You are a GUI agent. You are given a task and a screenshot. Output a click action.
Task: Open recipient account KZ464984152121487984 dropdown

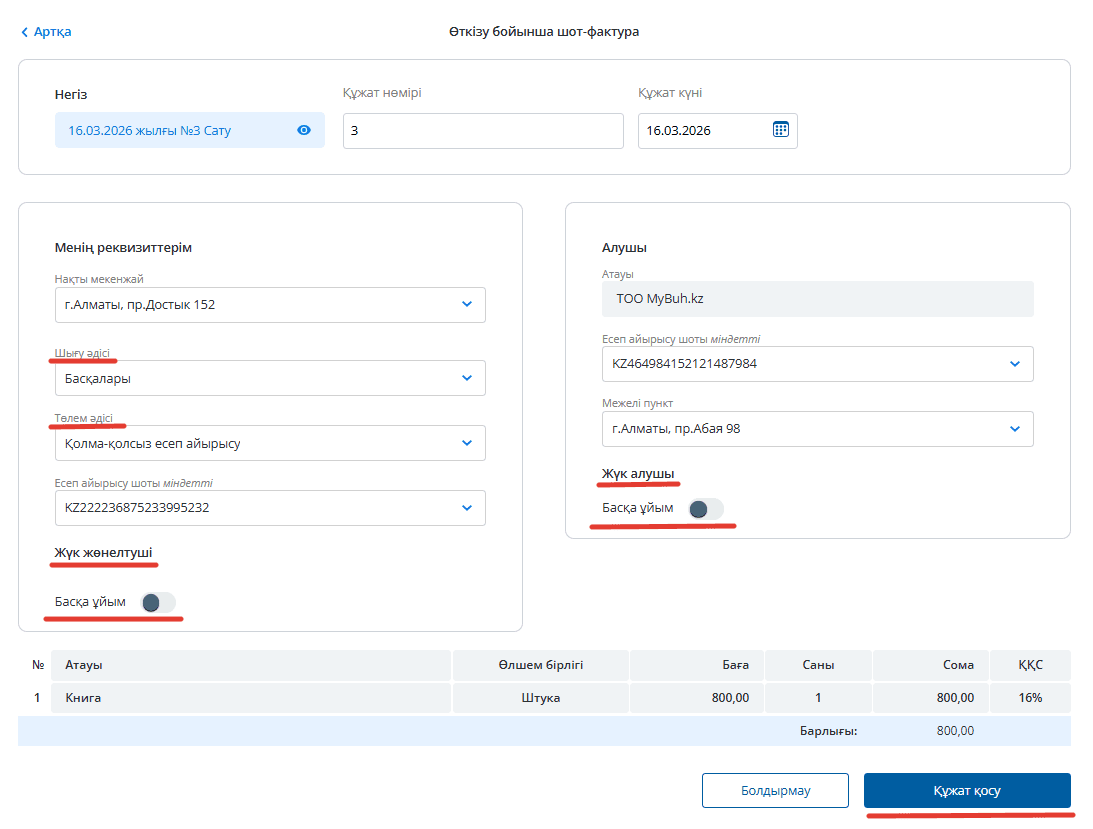pyautogui.click(x=1014, y=364)
